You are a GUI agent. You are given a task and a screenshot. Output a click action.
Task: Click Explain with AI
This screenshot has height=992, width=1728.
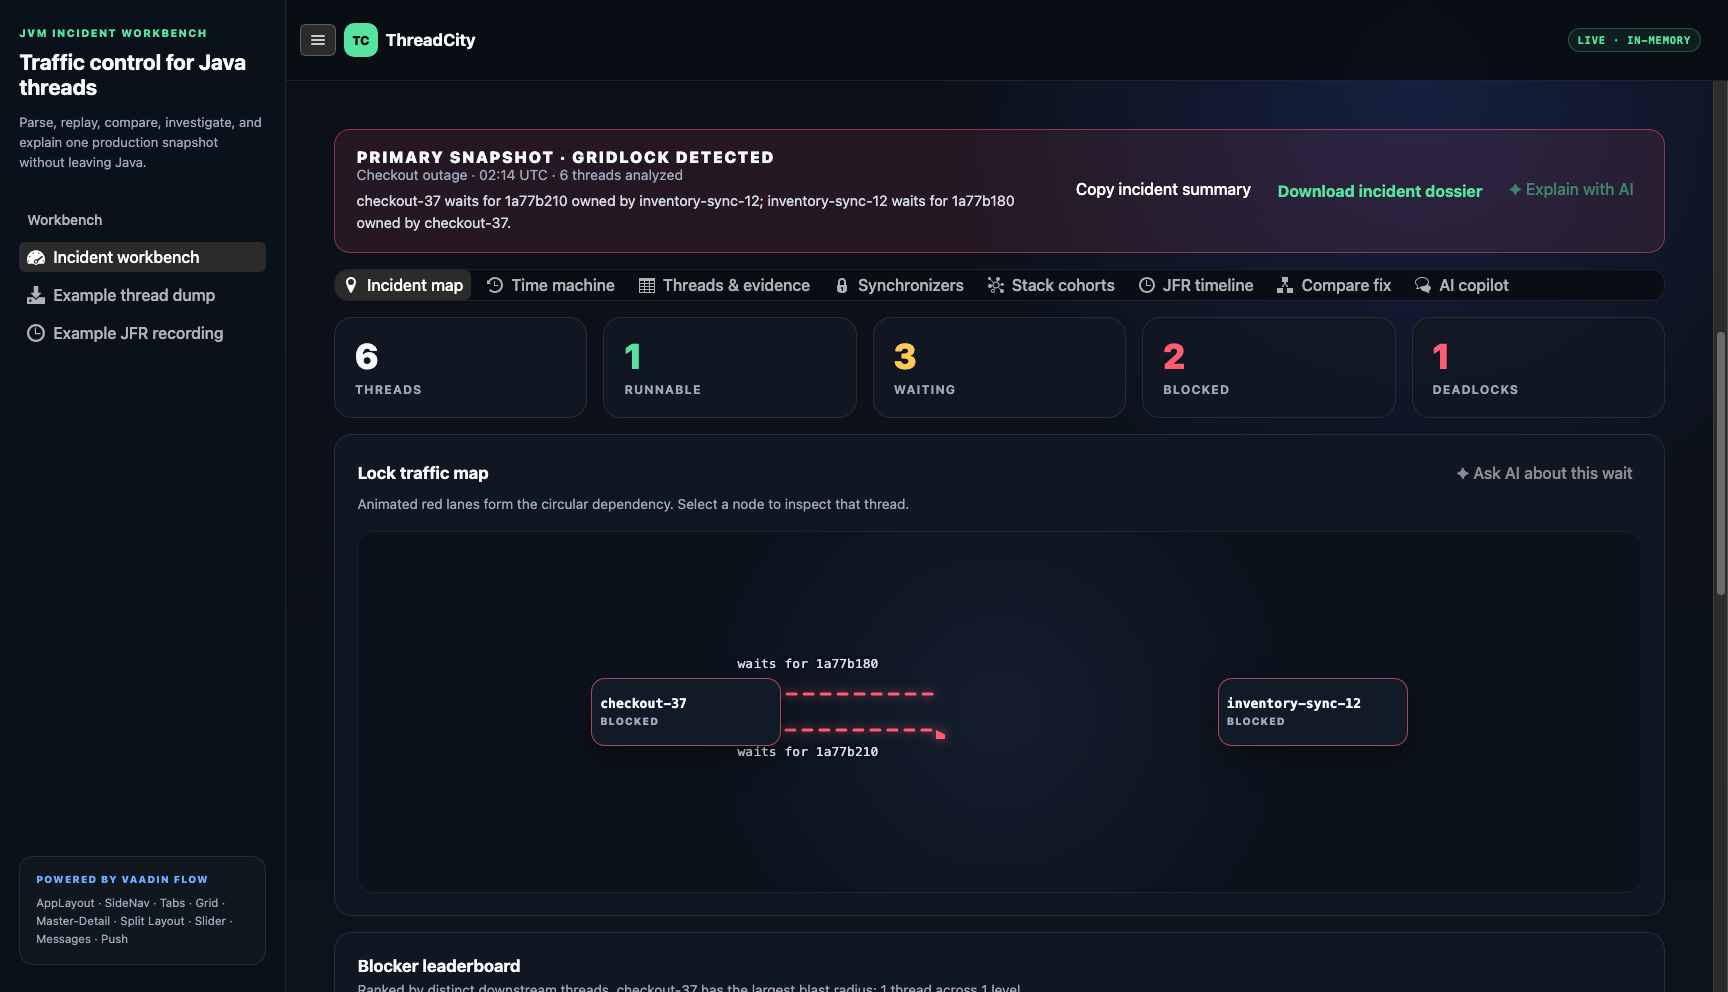(1571, 189)
